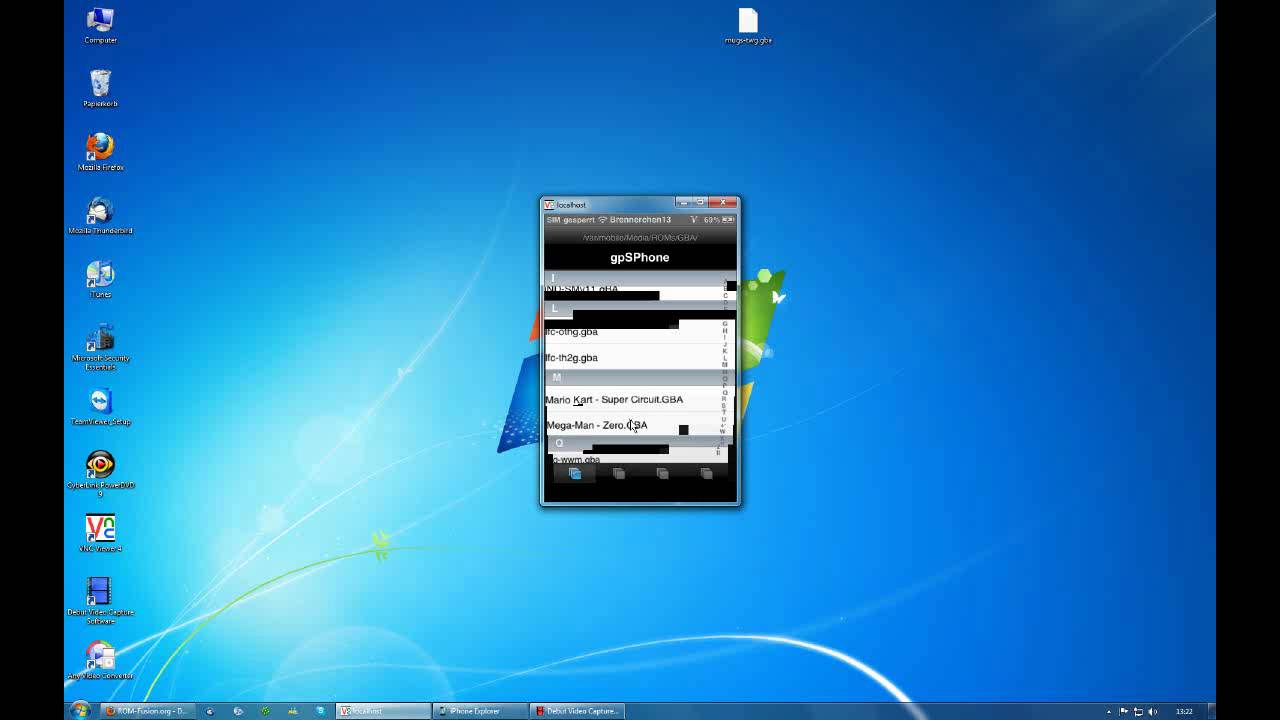The width and height of the screenshot is (1280, 720).
Task: Click the VNC icon in localhost title bar
Action: pos(549,204)
